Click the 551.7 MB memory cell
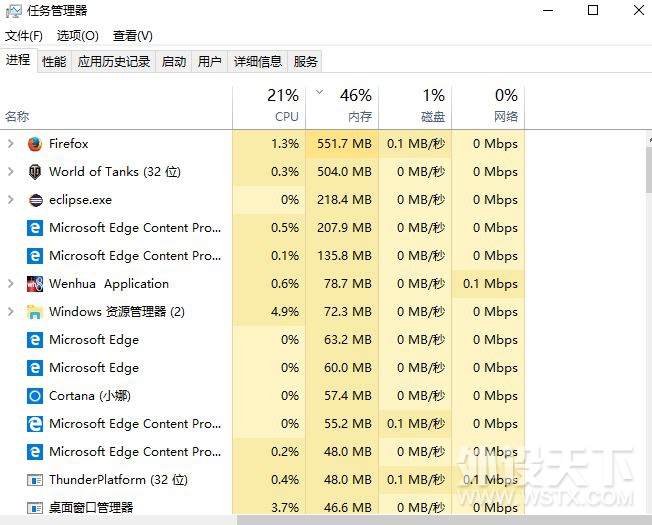Screen dimensions: 652x525 point(342,144)
